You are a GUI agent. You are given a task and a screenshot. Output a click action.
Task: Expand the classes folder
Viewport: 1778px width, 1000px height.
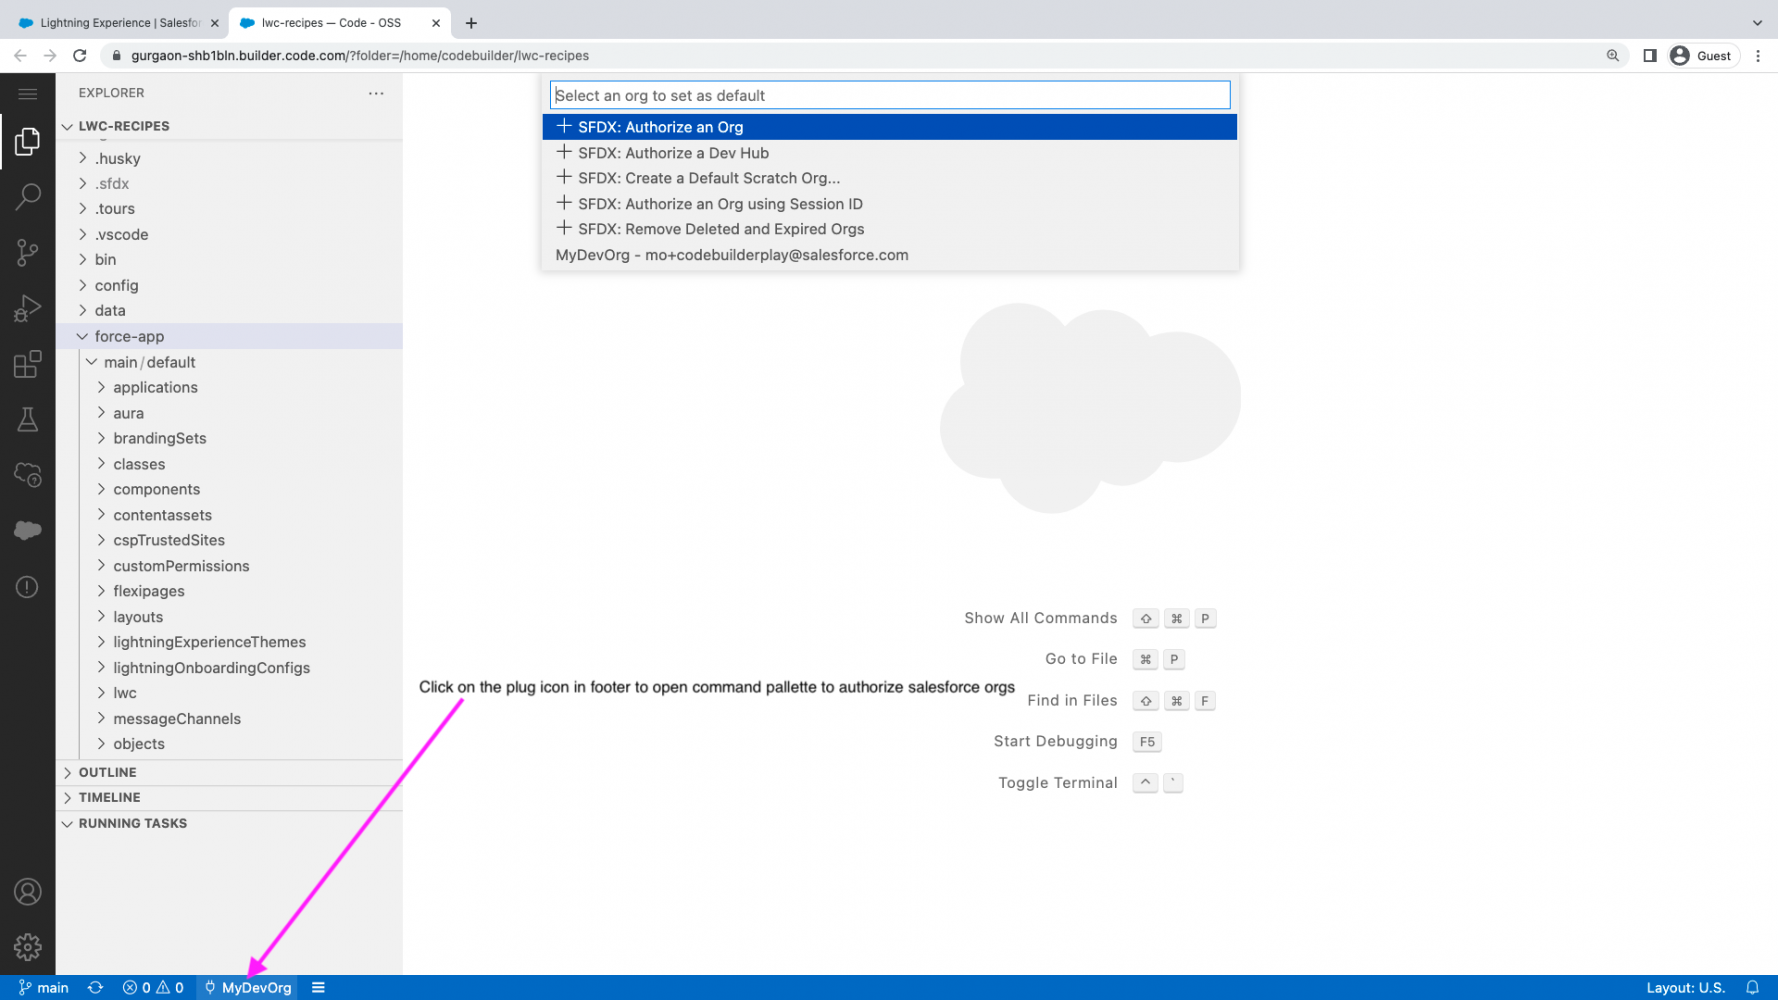coord(230,464)
